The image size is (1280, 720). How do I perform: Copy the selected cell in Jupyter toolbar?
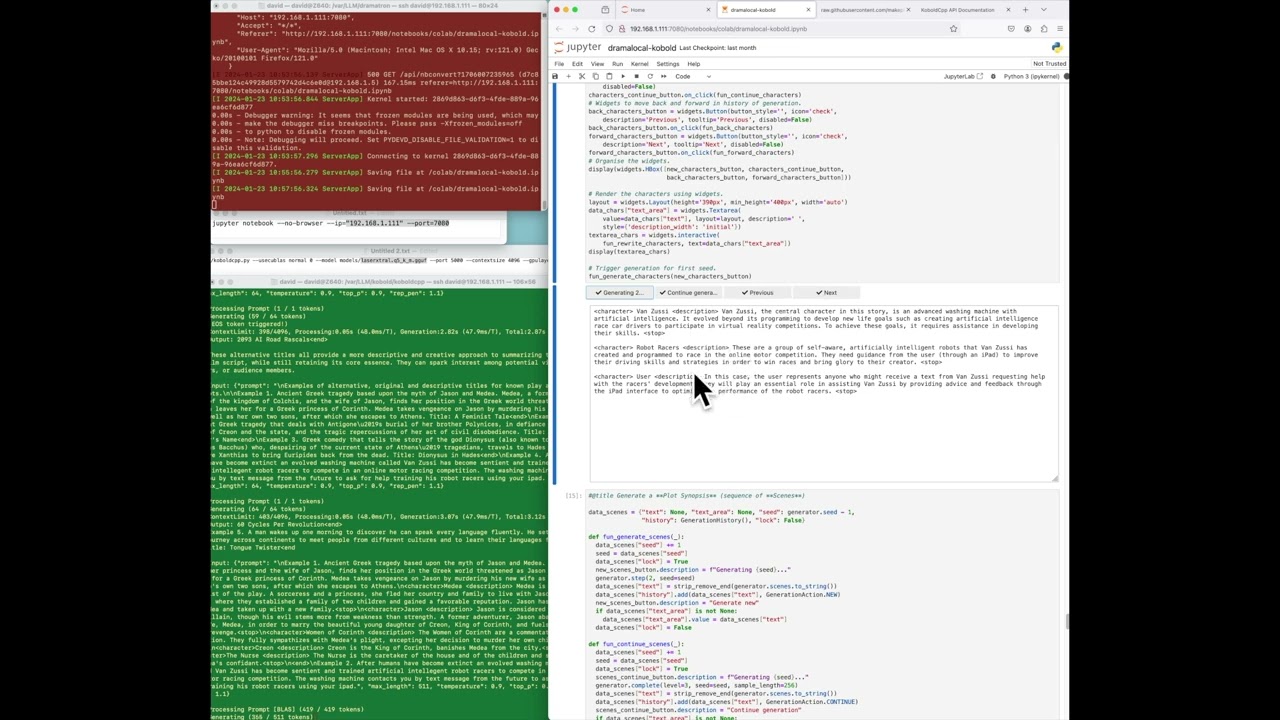[595, 76]
